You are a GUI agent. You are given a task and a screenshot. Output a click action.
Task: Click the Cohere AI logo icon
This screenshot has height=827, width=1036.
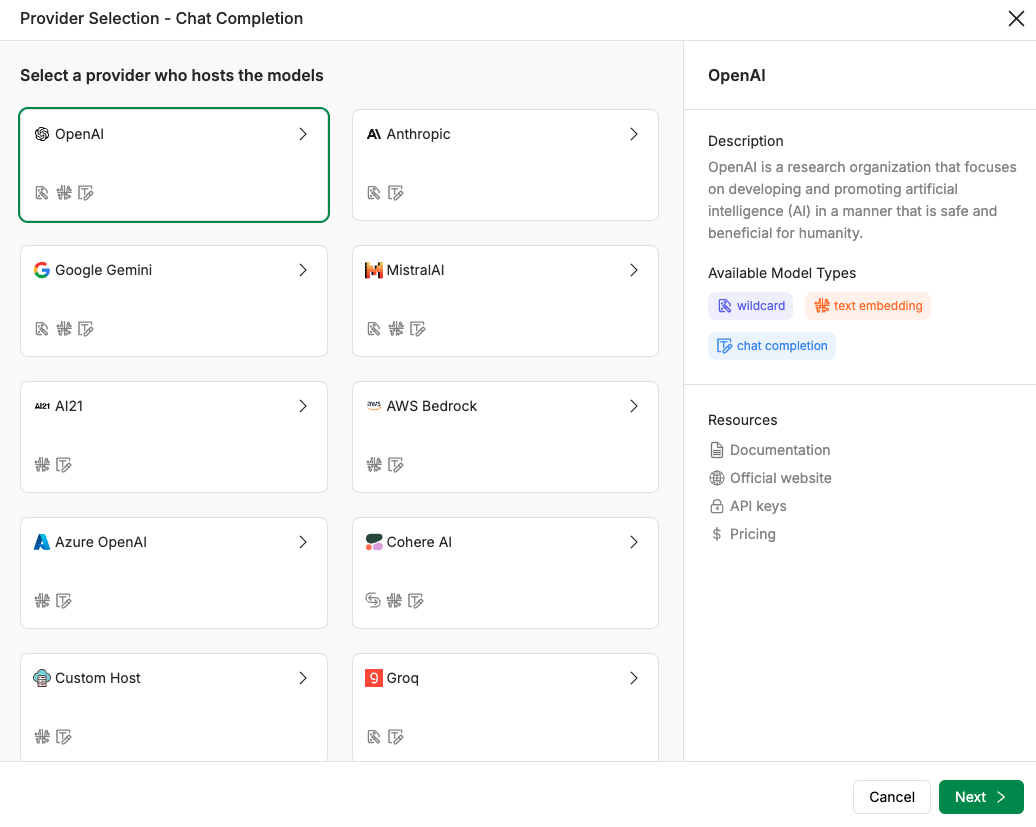click(x=373, y=542)
